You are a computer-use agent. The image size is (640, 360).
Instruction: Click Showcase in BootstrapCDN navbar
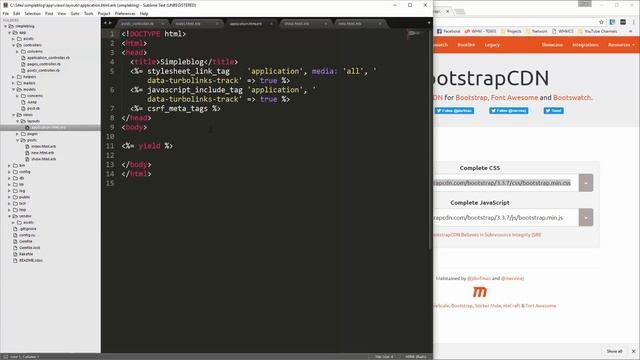tap(552, 45)
